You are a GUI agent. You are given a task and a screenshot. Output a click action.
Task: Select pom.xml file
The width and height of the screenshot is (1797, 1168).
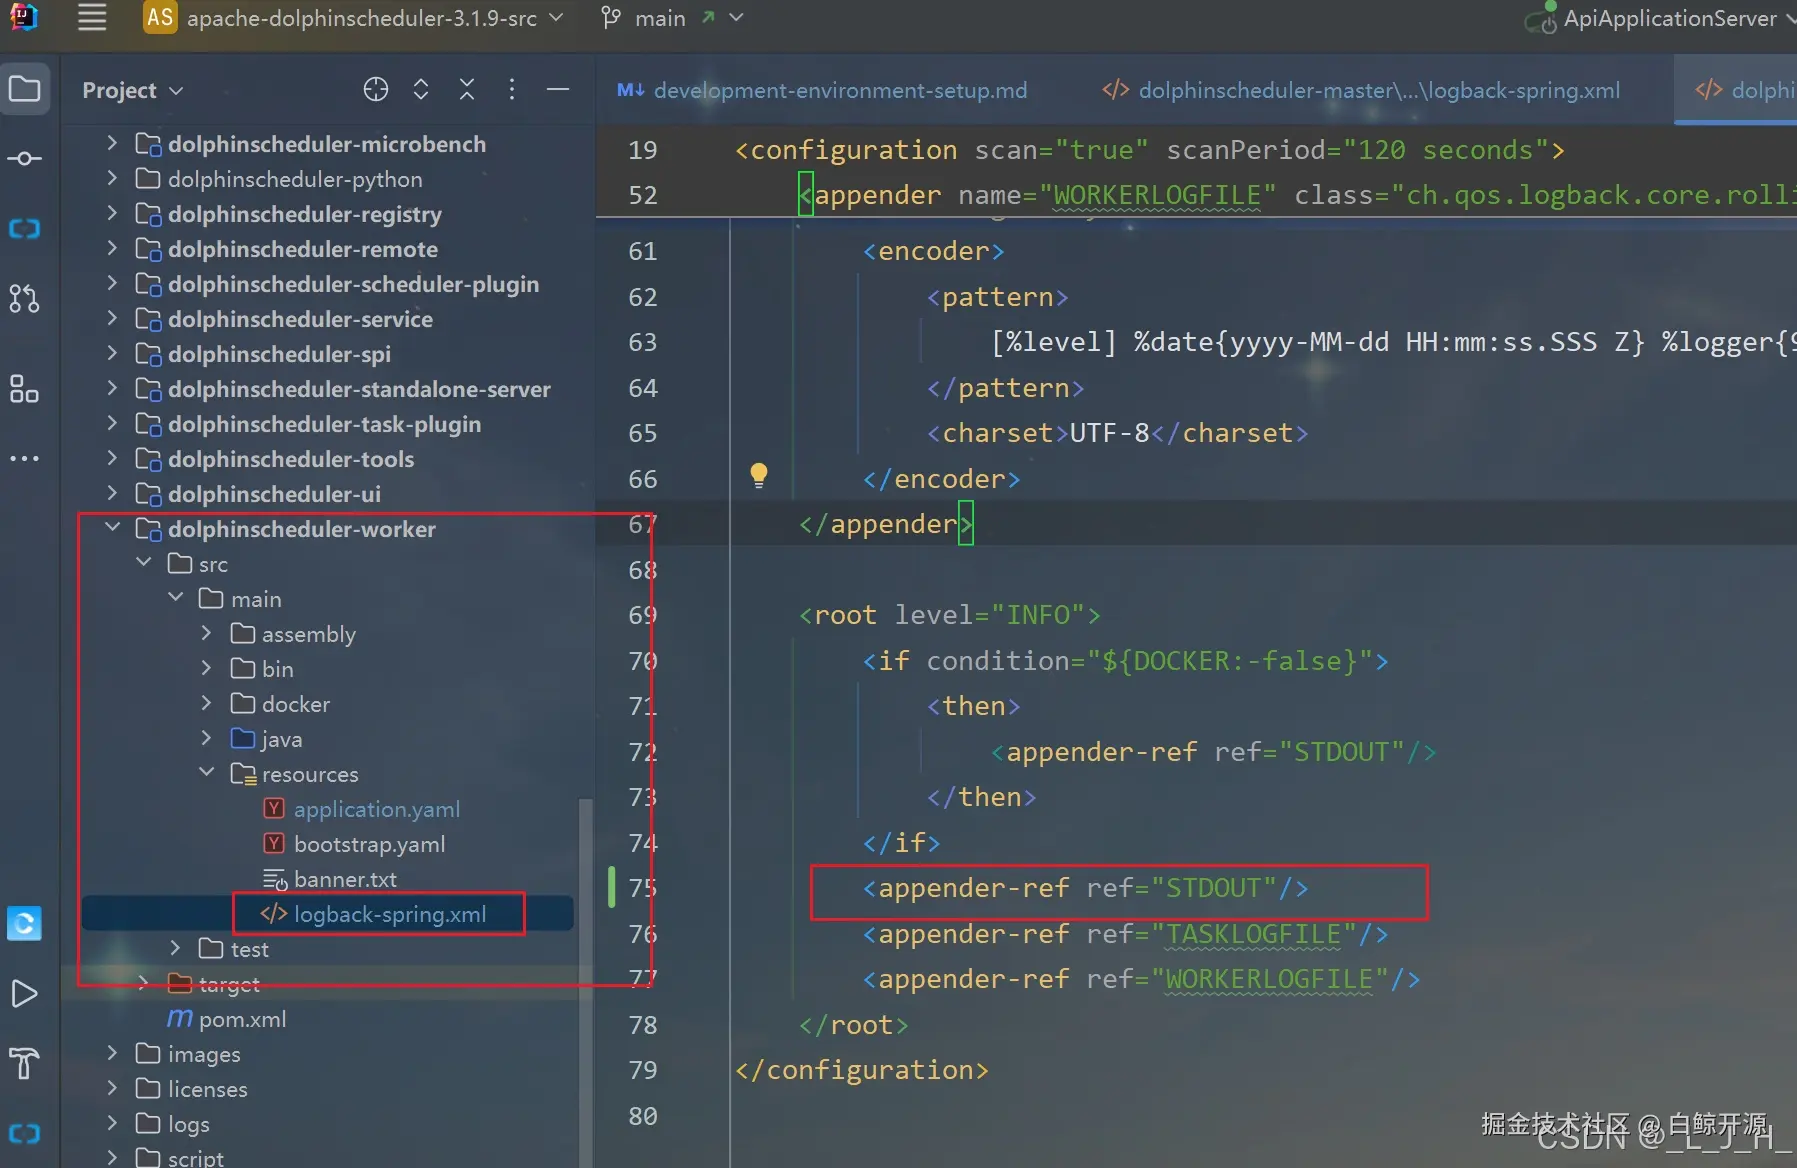(x=242, y=1019)
